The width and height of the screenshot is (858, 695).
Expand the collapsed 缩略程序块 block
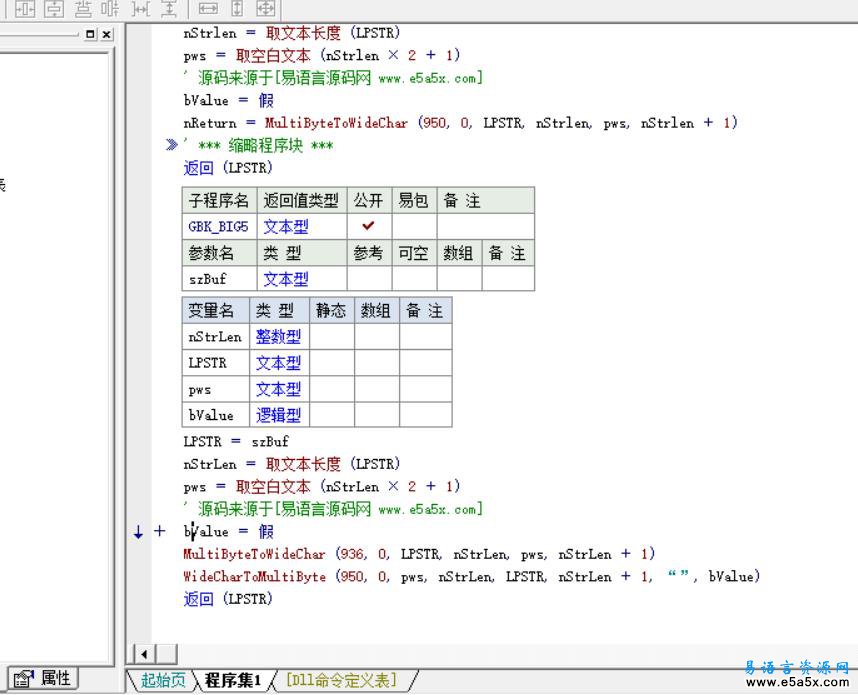[x=171, y=145]
